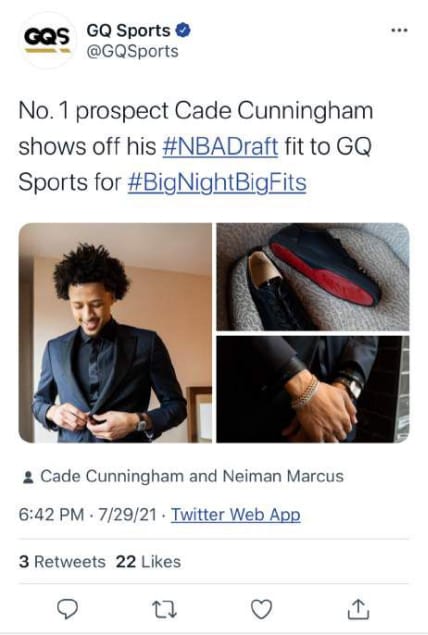The width and height of the screenshot is (428, 635).
Task: Open the Twitter Web App source link
Action: [x=236, y=515]
